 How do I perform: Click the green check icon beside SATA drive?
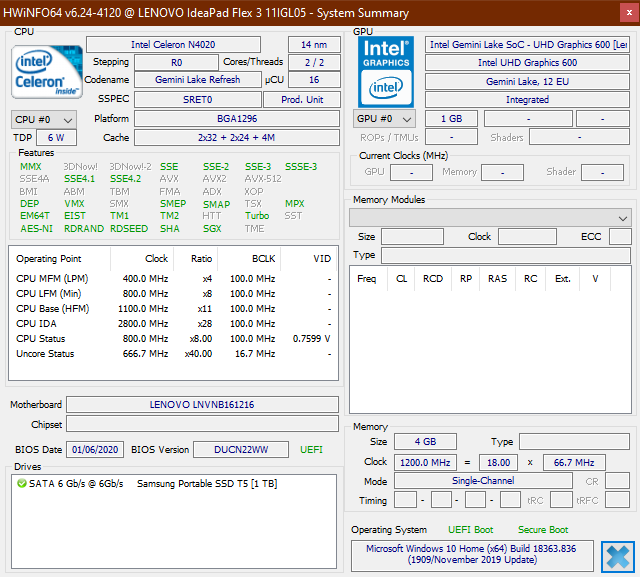(22, 483)
